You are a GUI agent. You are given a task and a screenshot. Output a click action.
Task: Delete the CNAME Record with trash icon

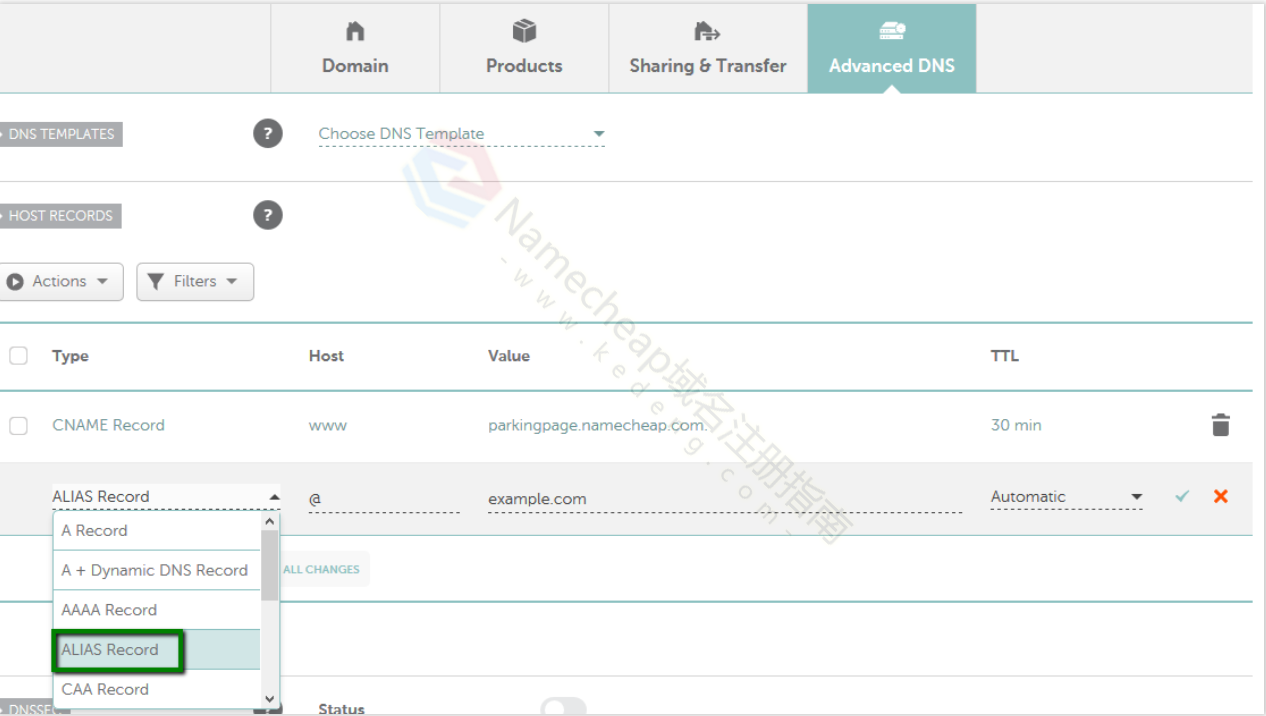click(x=1220, y=425)
